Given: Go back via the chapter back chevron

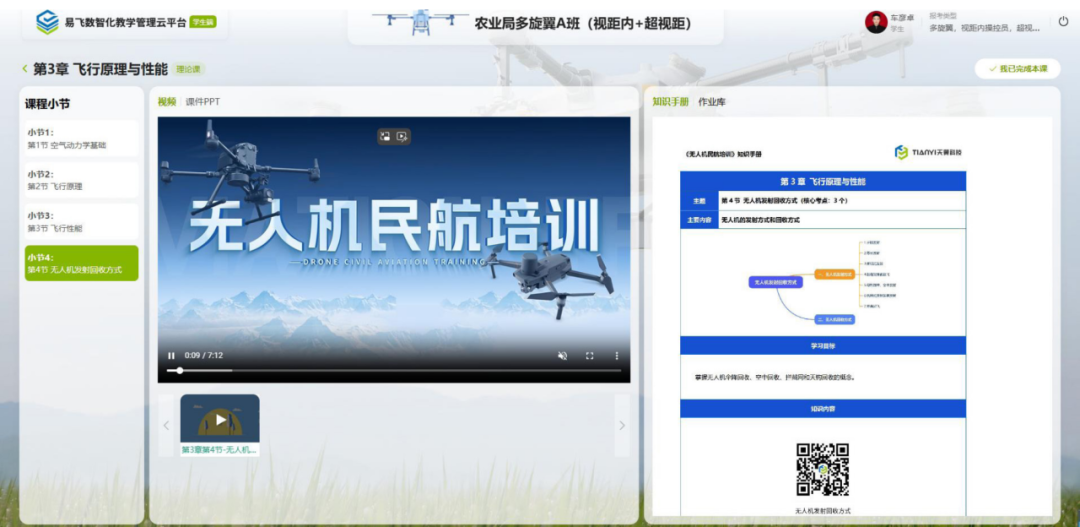Looking at the screenshot, I should click(25, 69).
